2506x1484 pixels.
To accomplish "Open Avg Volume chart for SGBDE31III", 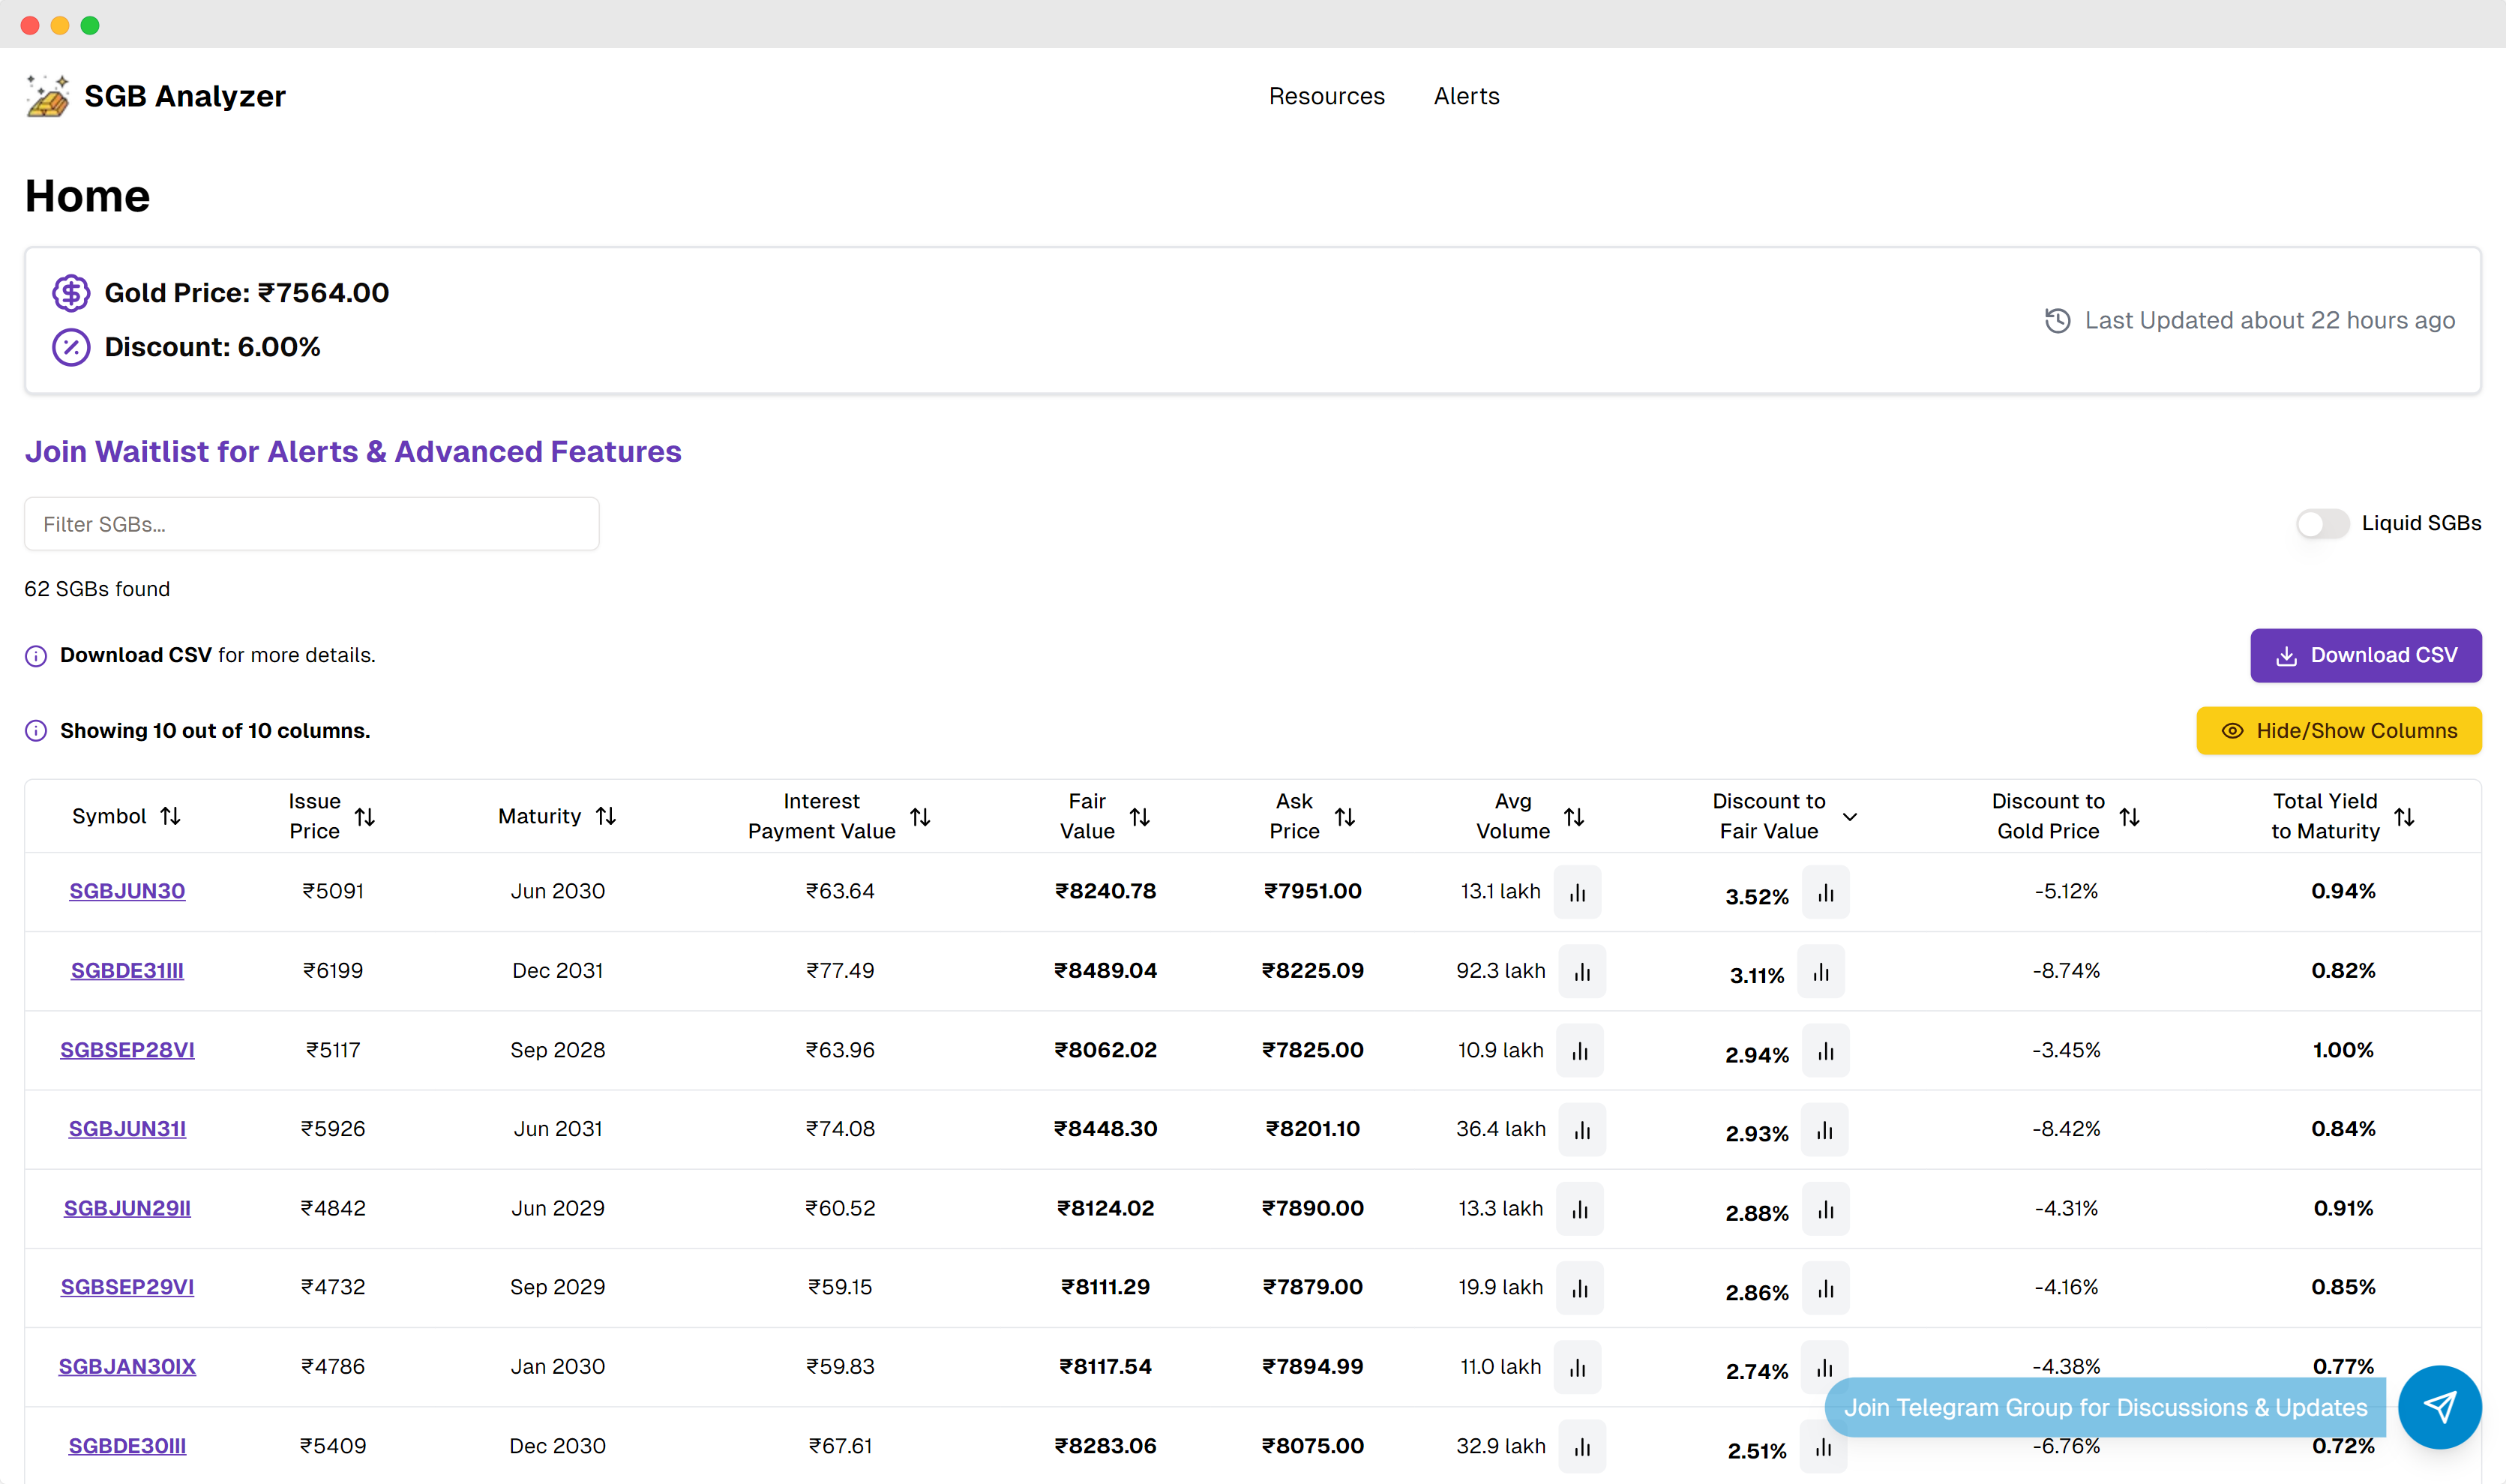I will click(1582, 971).
